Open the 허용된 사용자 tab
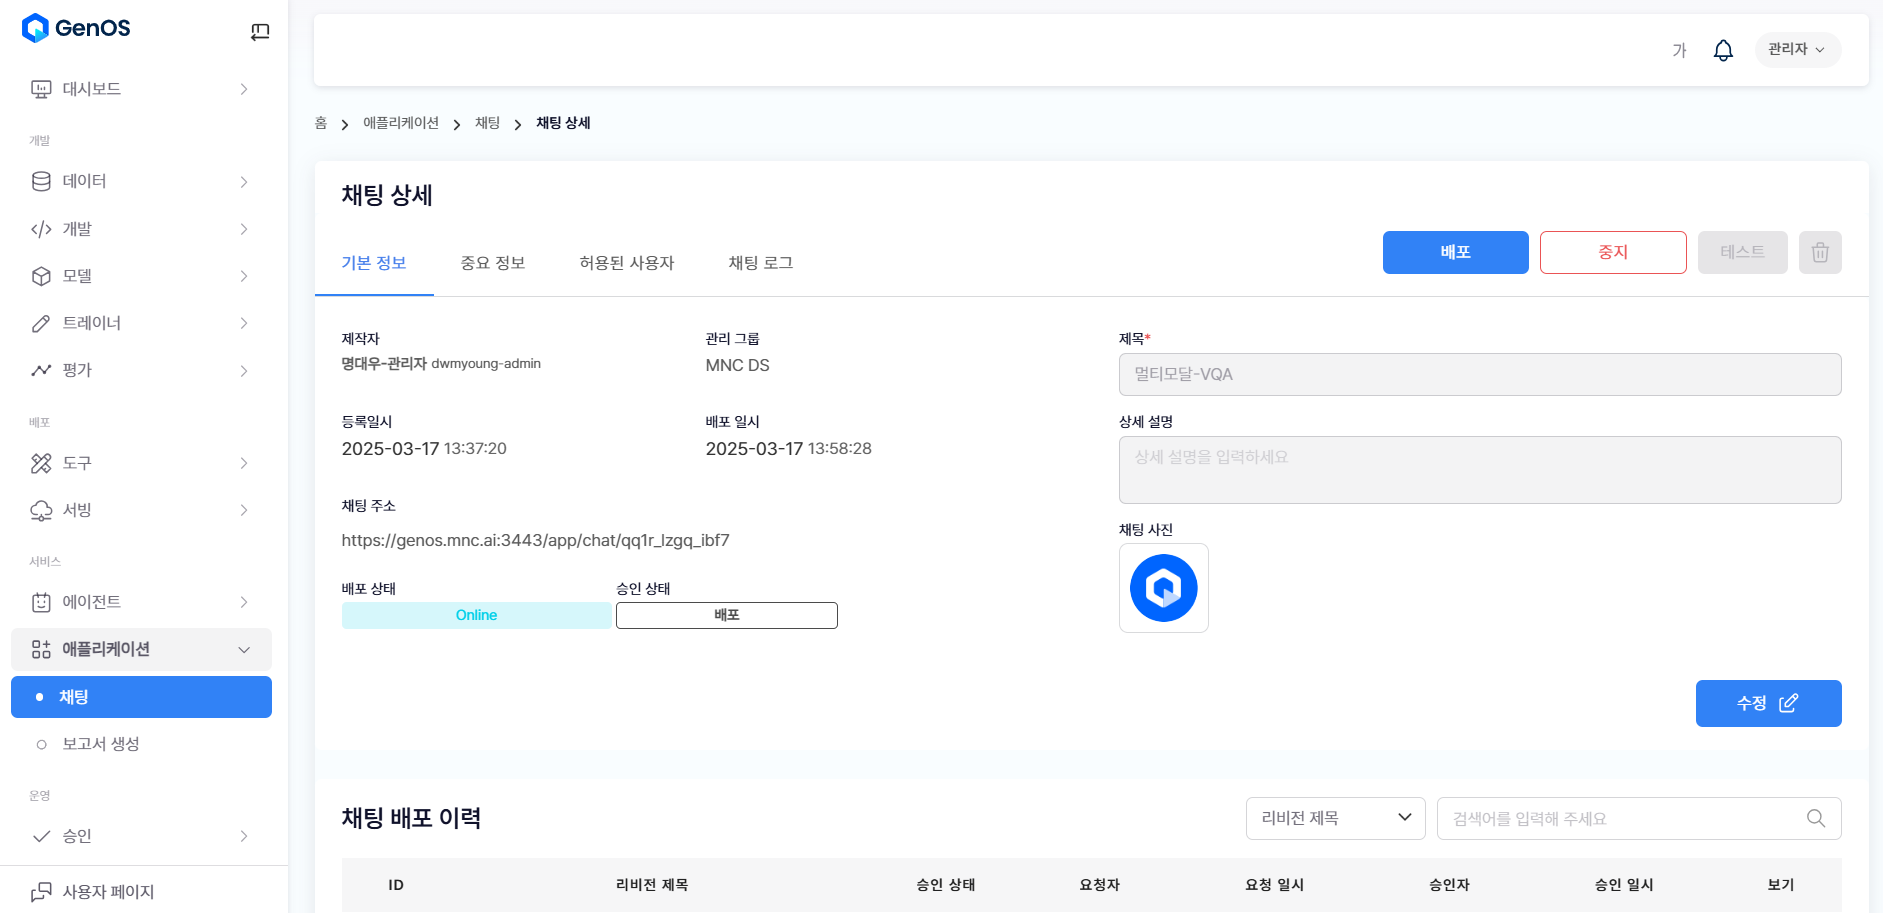The width and height of the screenshot is (1883, 913). [626, 263]
